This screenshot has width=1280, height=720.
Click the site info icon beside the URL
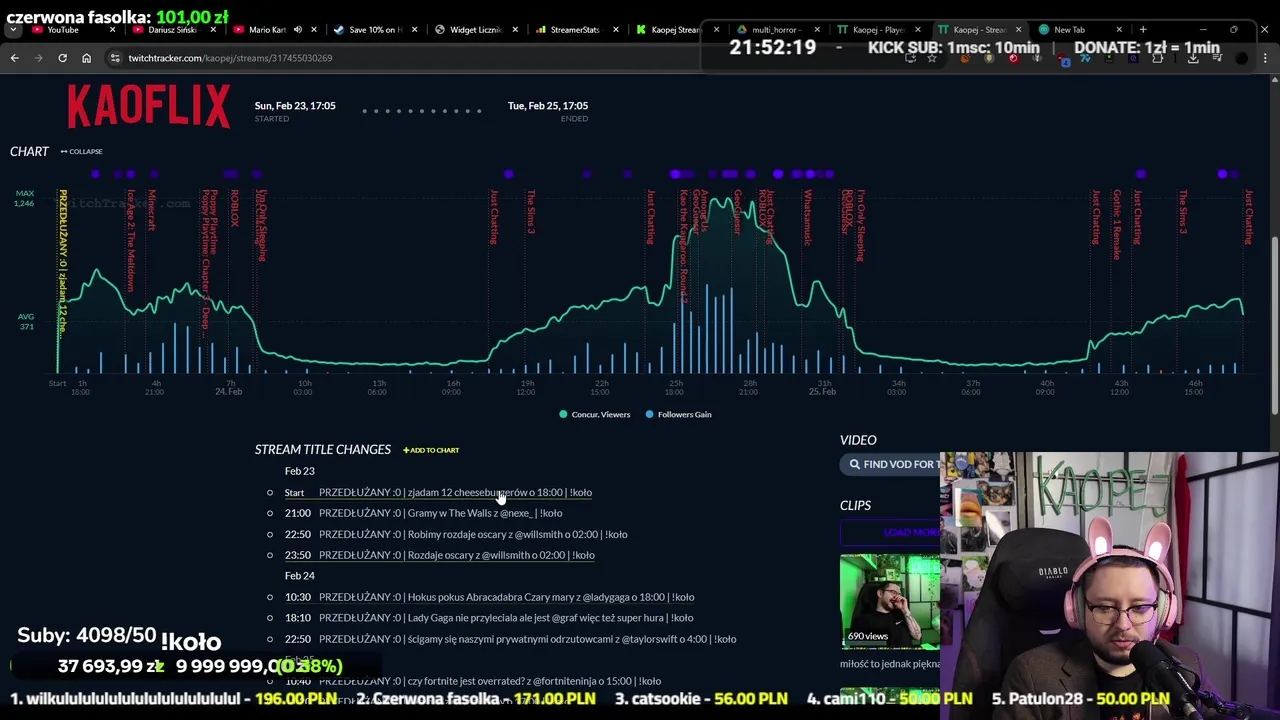coord(115,58)
